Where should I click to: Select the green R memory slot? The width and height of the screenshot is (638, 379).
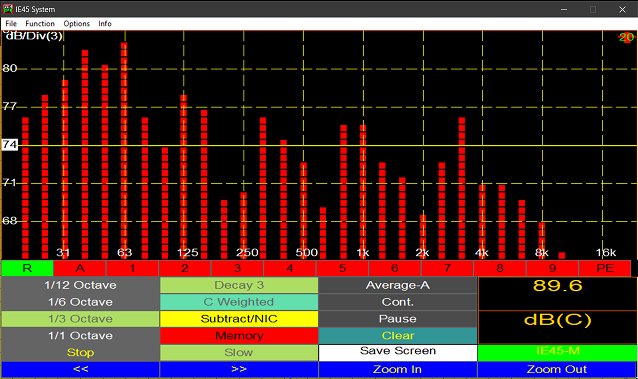27,268
